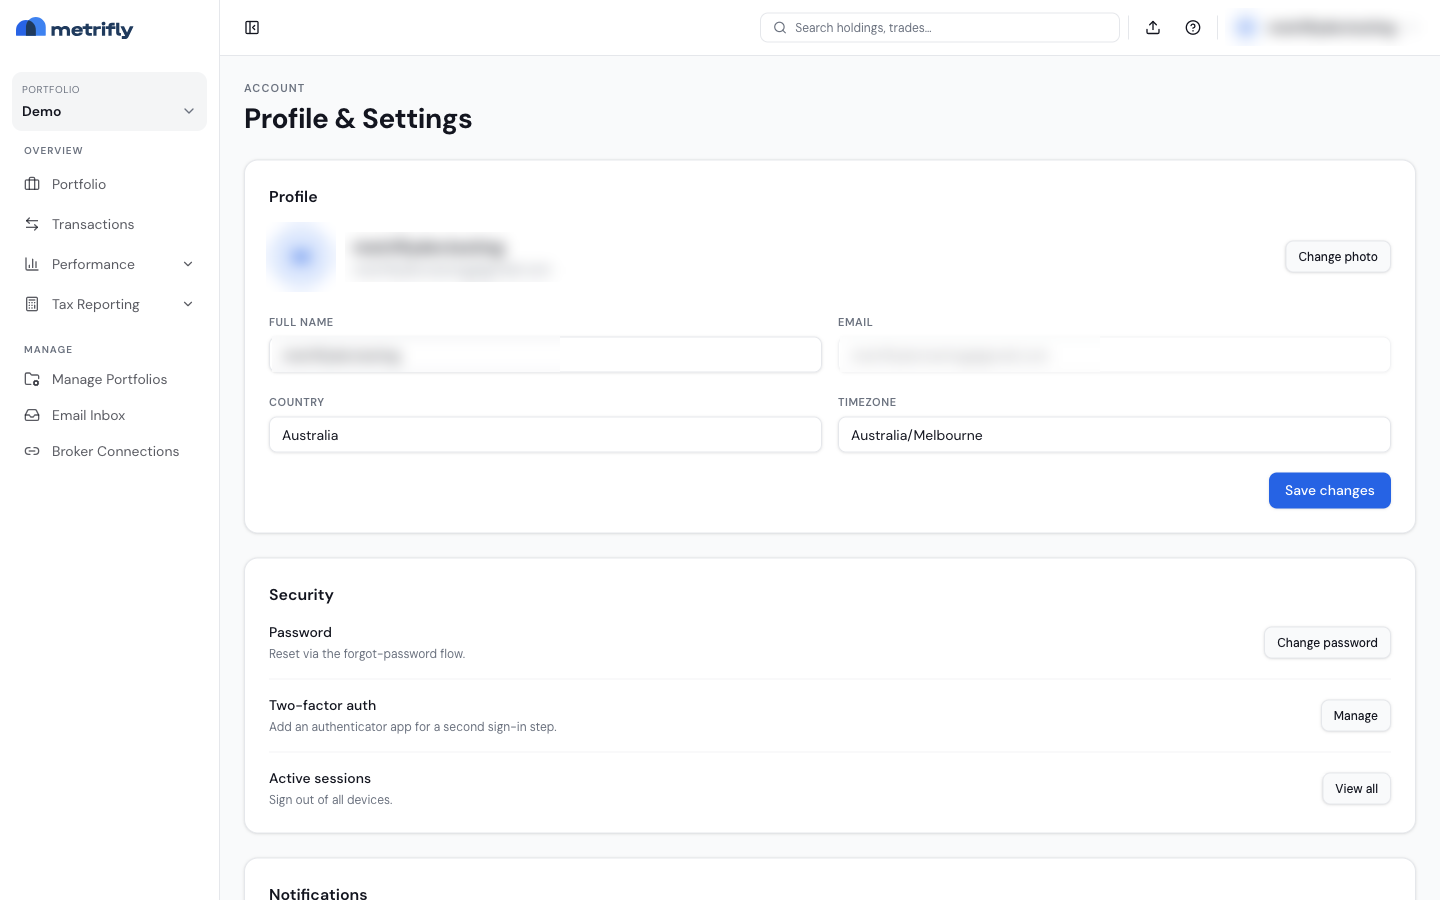Click 'Reset via the forgot-password flow.' text
1440x900 pixels.
tap(367, 654)
